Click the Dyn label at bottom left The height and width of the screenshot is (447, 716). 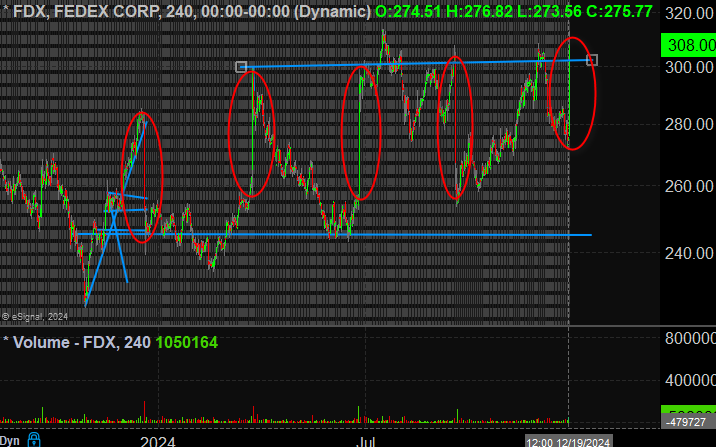coord(10,441)
